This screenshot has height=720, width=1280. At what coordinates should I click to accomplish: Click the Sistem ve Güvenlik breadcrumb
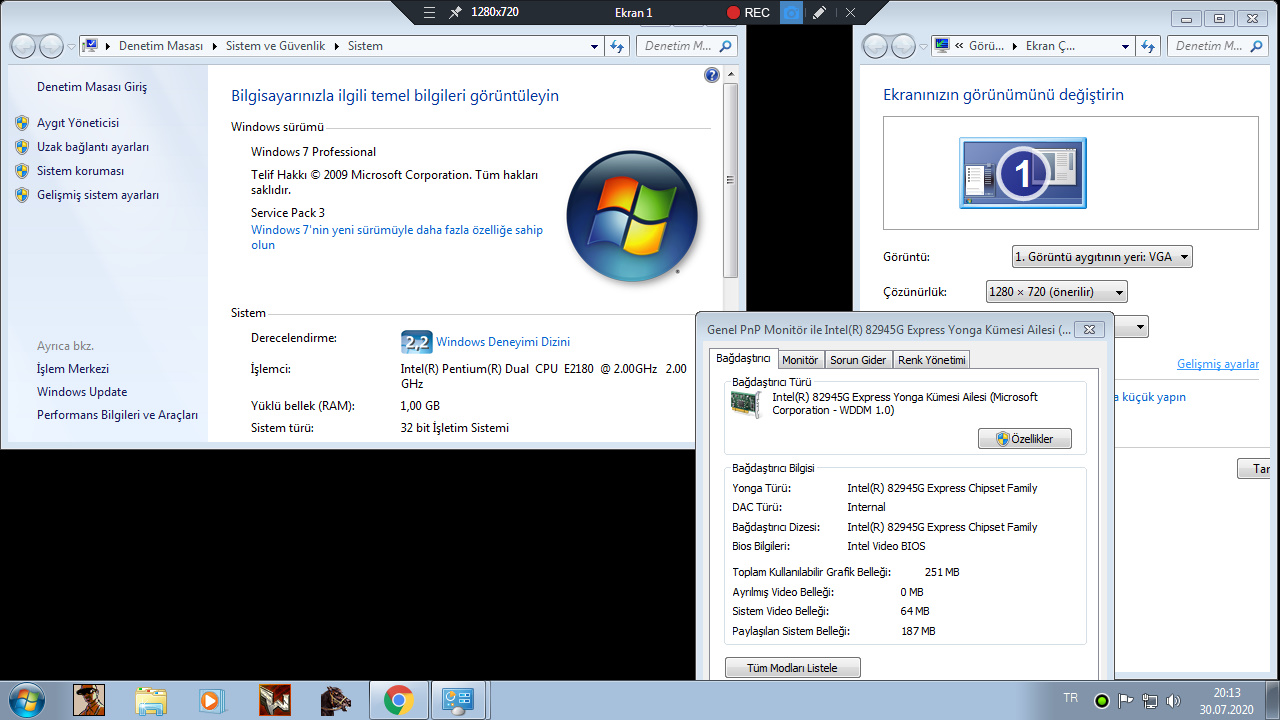[276, 46]
